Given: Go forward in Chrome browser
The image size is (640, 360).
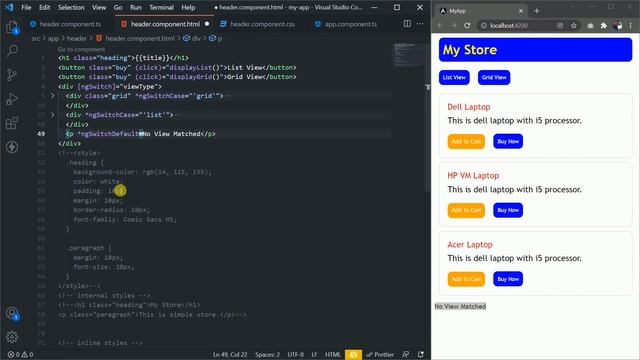Looking at the screenshot, I should point(453,25).
